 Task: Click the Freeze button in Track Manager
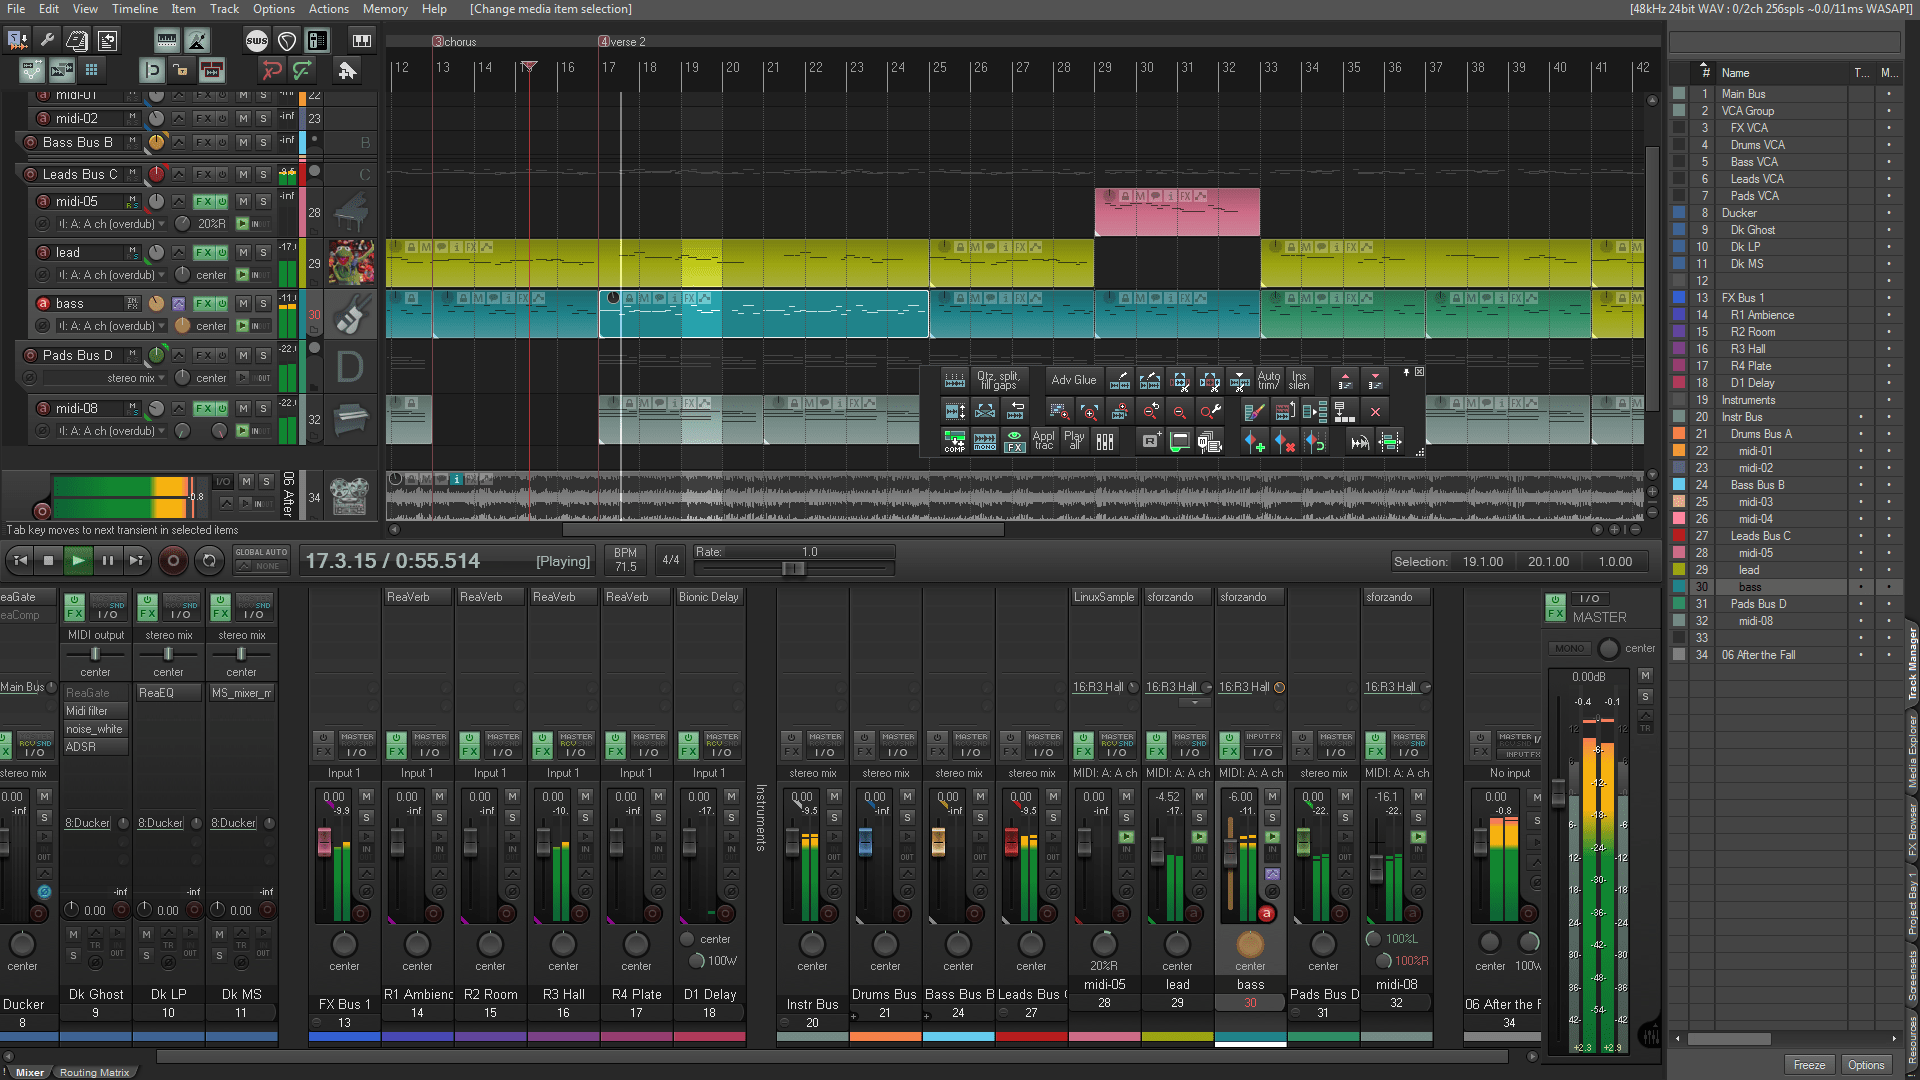pyautogui.click(x=1808, y=1065)
